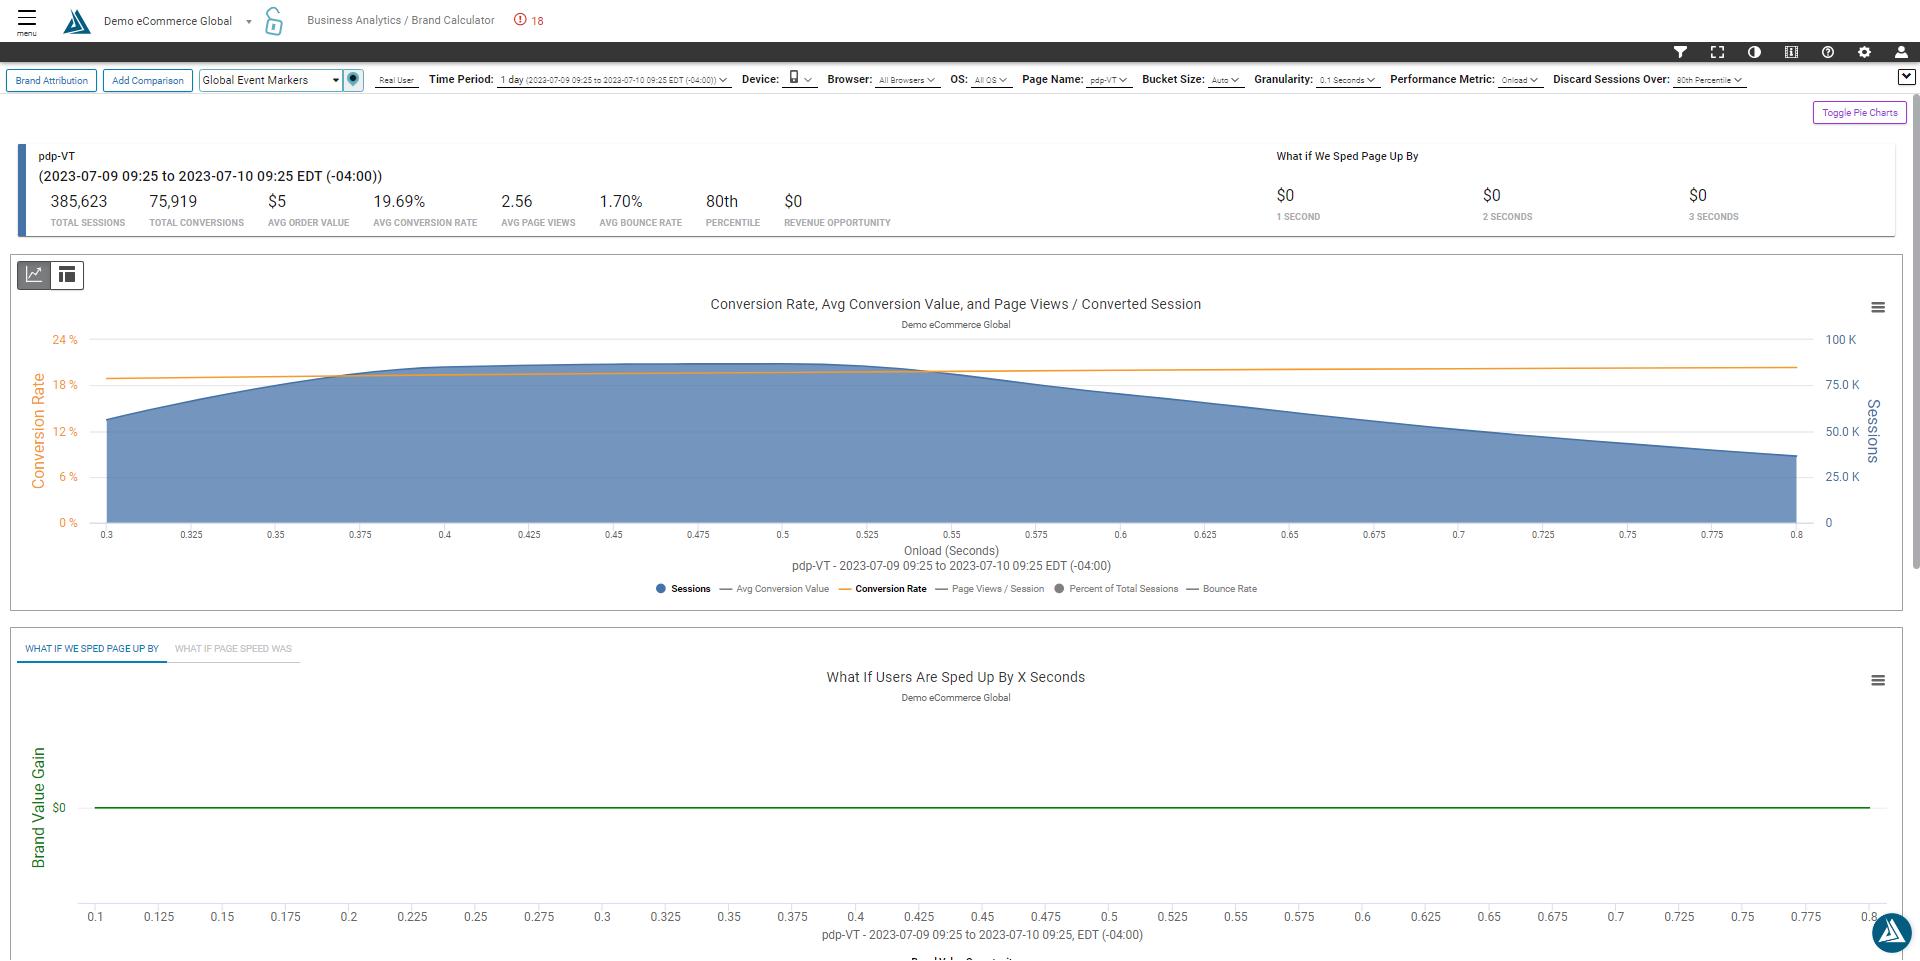This screenshot has height=961, width=1920.
Task: Click the Toggle Pie Charts button
Action: click(1859, 113)
